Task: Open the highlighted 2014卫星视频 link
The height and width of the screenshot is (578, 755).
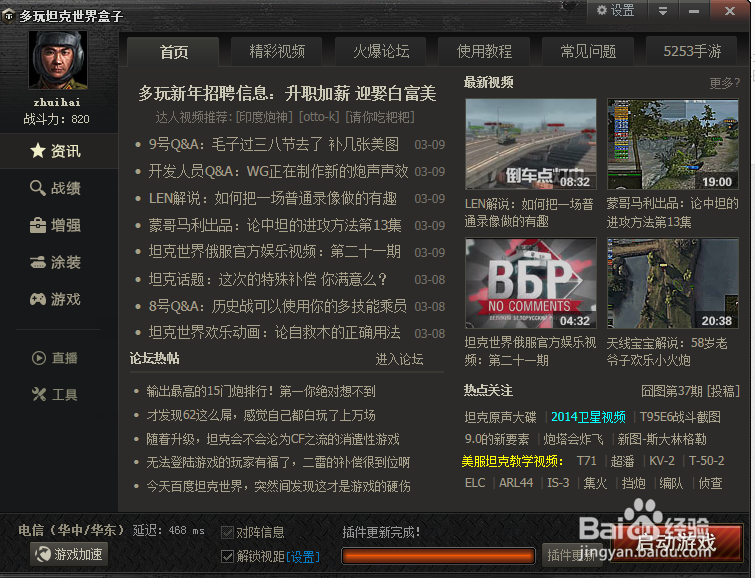Action: 588,417
